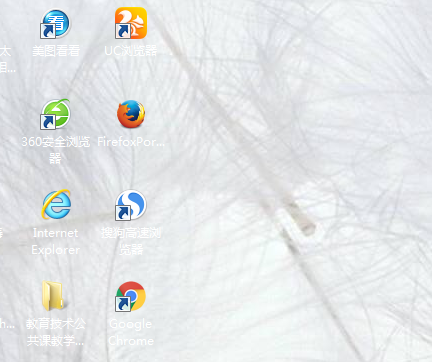Click the 'FirefoxPor...' text label
The width and height of the screenshot is (432, 362).
coord(131,142)
